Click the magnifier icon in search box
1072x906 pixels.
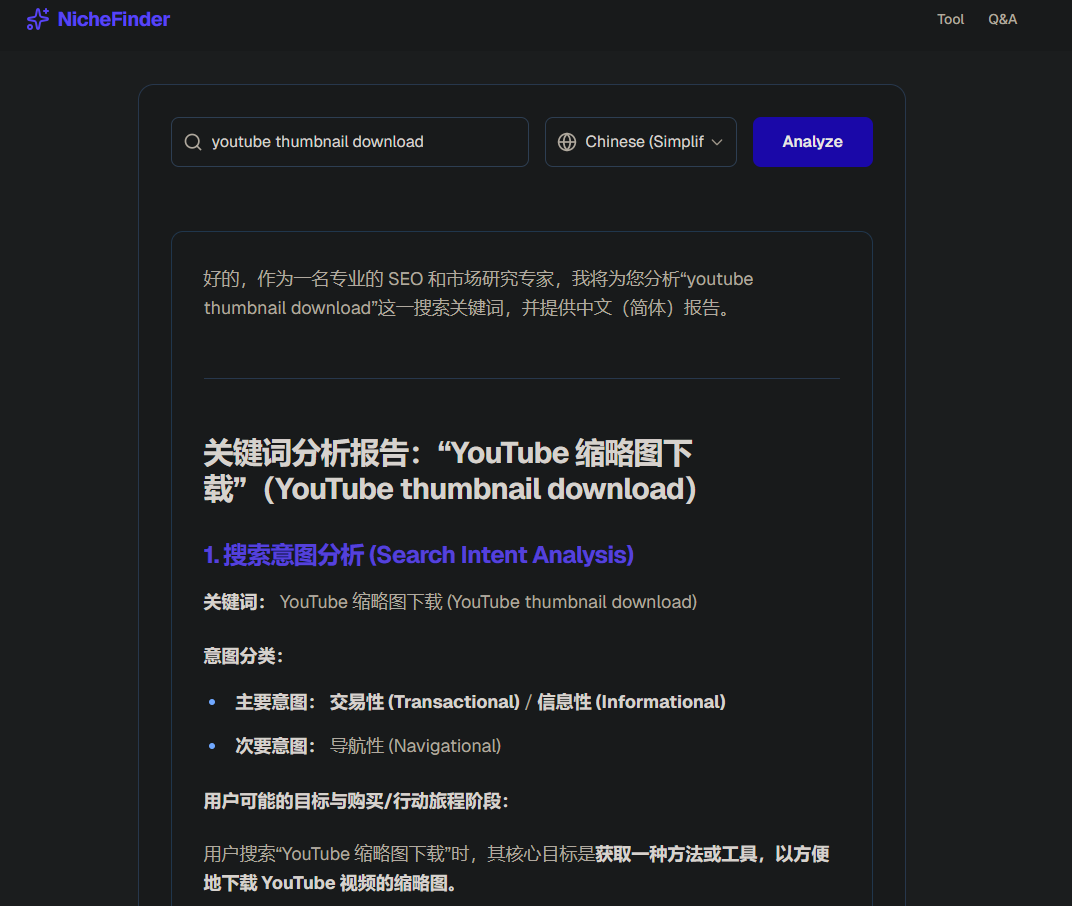(x=193, y=142)
